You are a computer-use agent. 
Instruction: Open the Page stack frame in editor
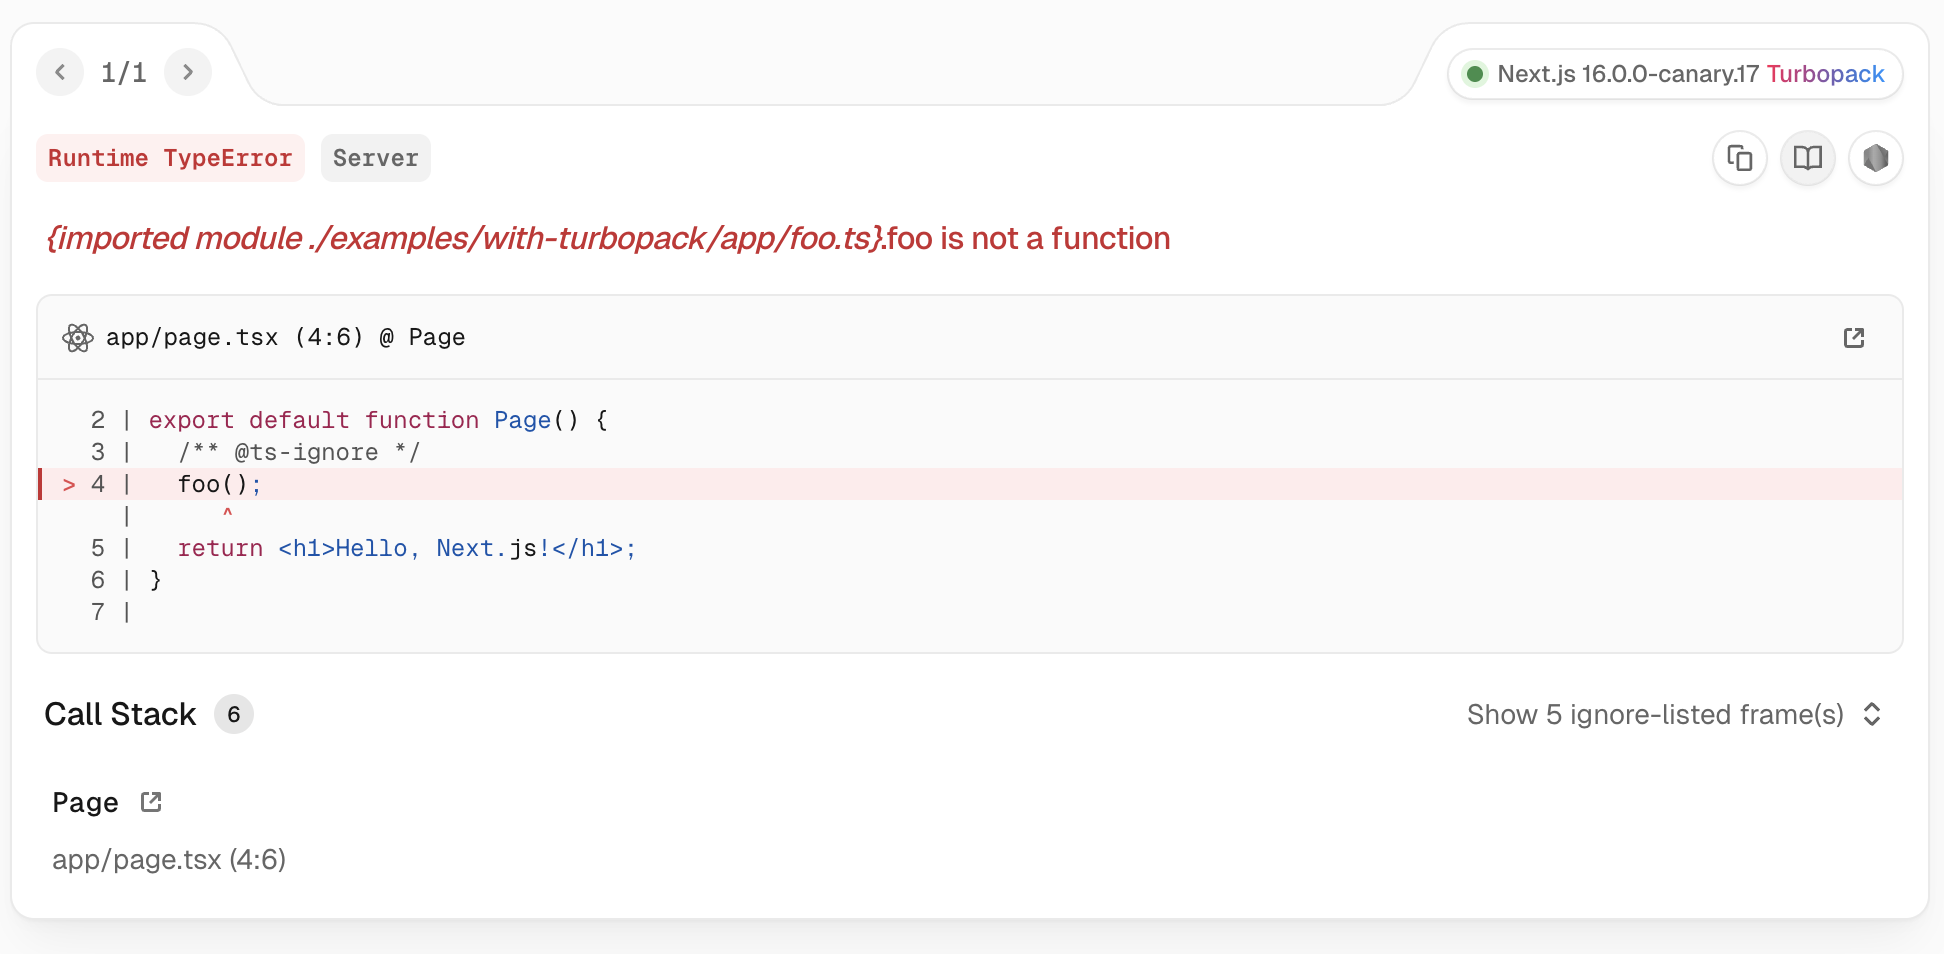pos(151,802)
